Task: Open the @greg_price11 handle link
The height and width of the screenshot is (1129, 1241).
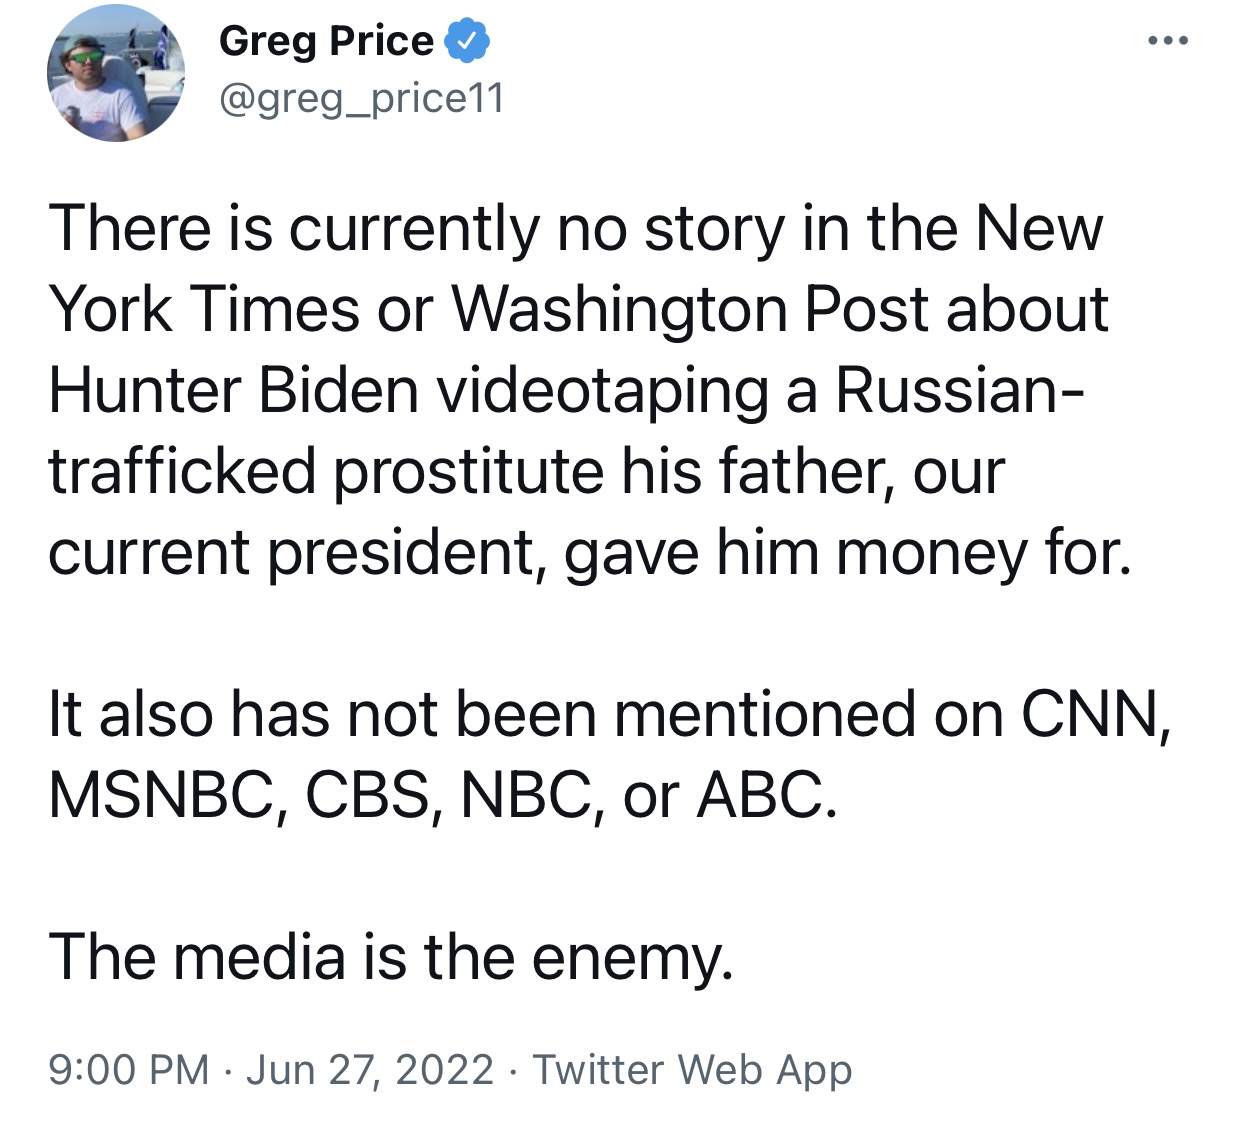Action: pyautogui.click(x=361, y=99)
